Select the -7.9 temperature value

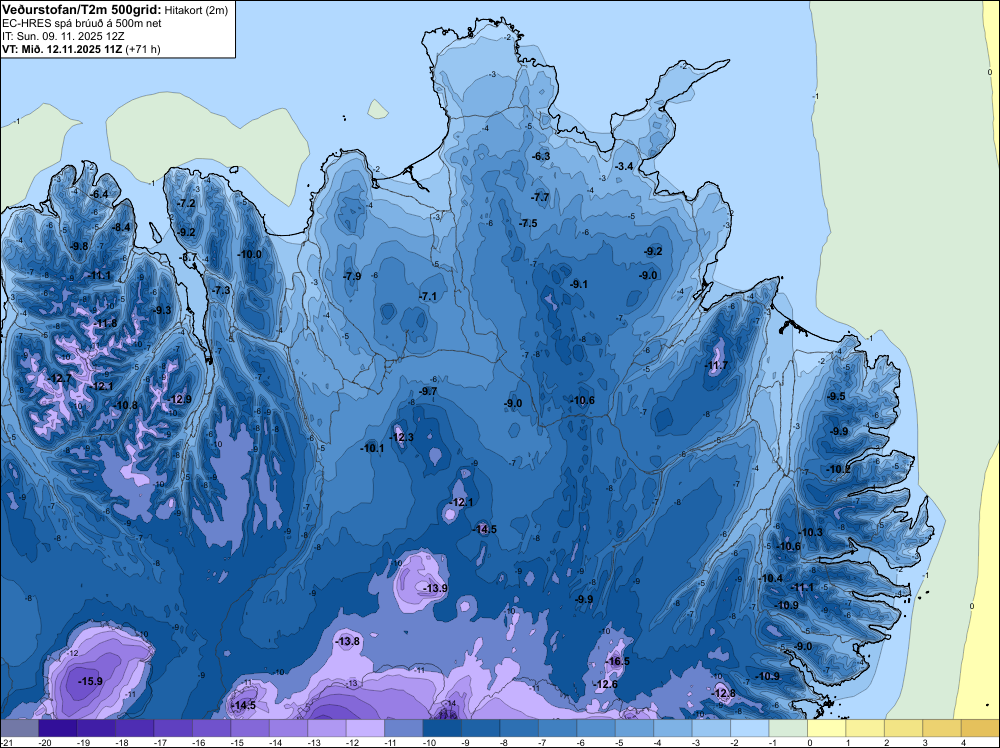(x=352, y=276)
